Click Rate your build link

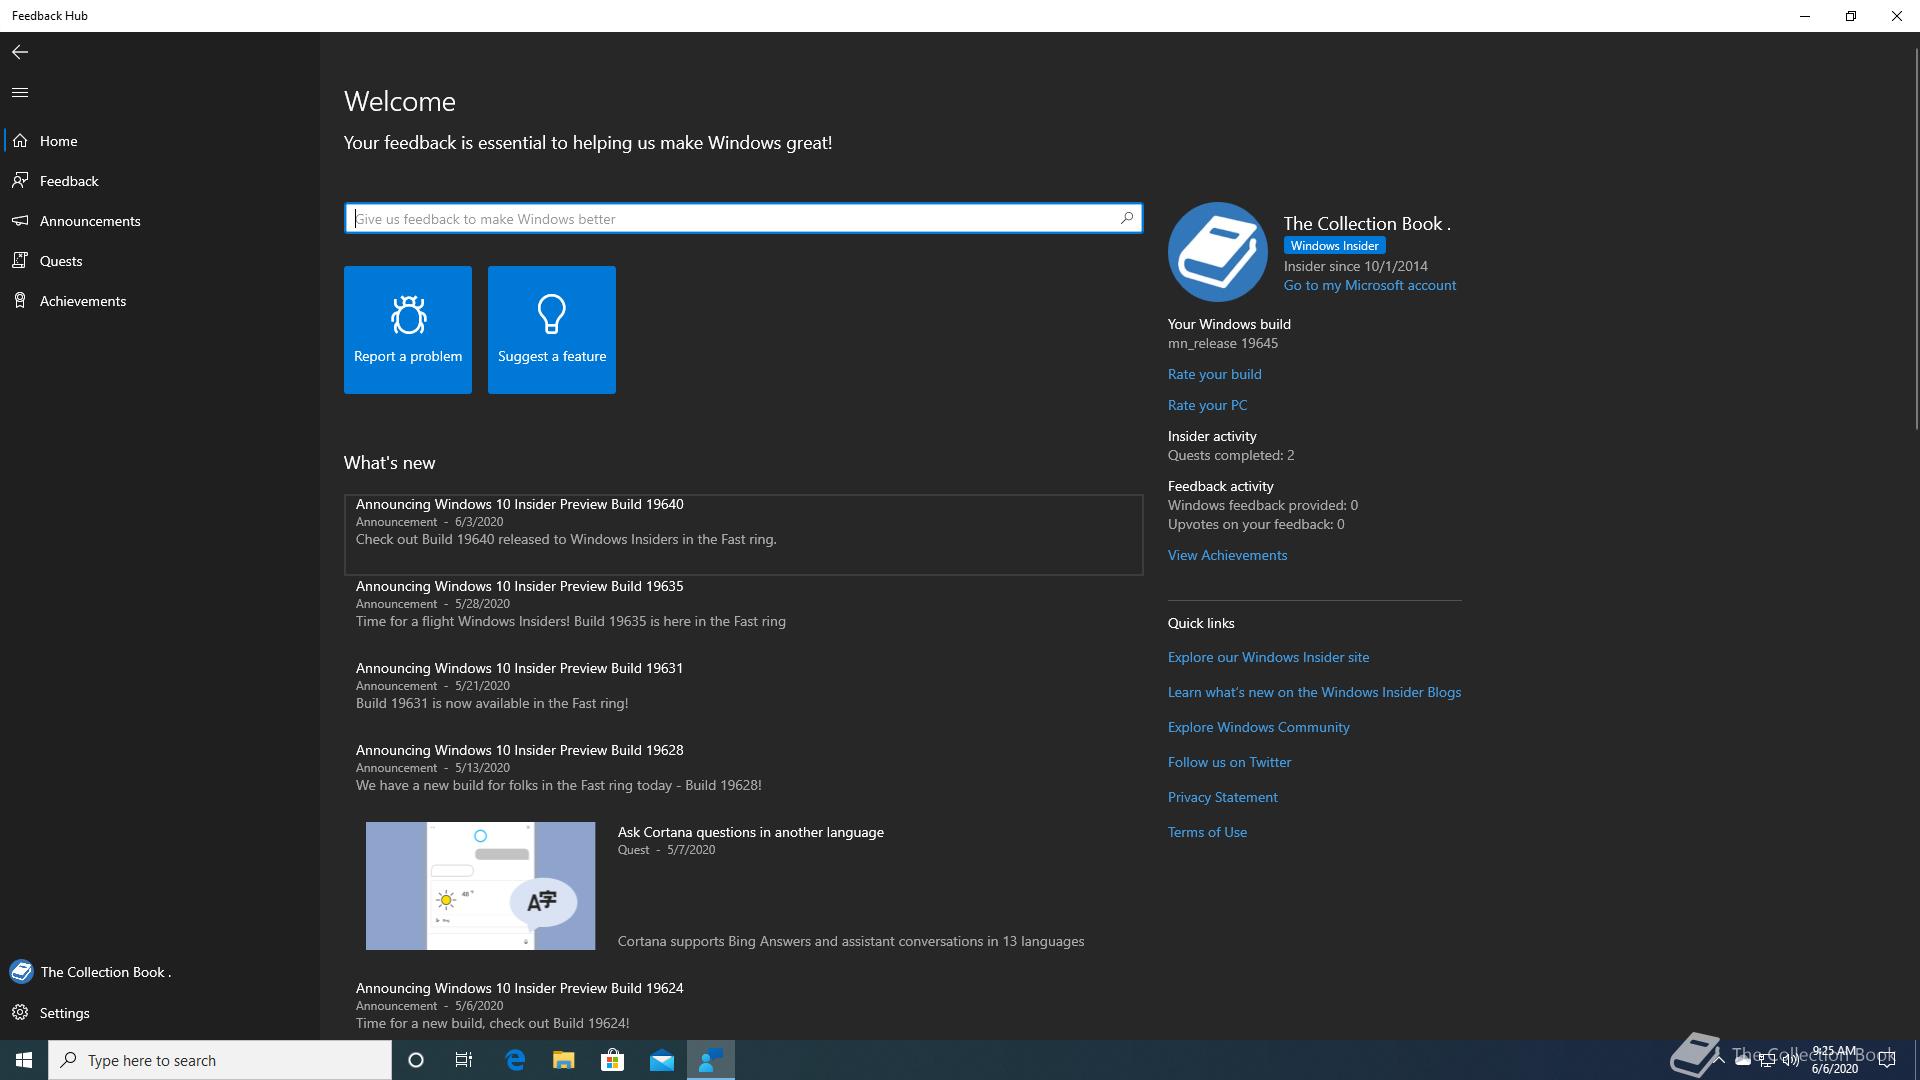(x=1214, y=374)
